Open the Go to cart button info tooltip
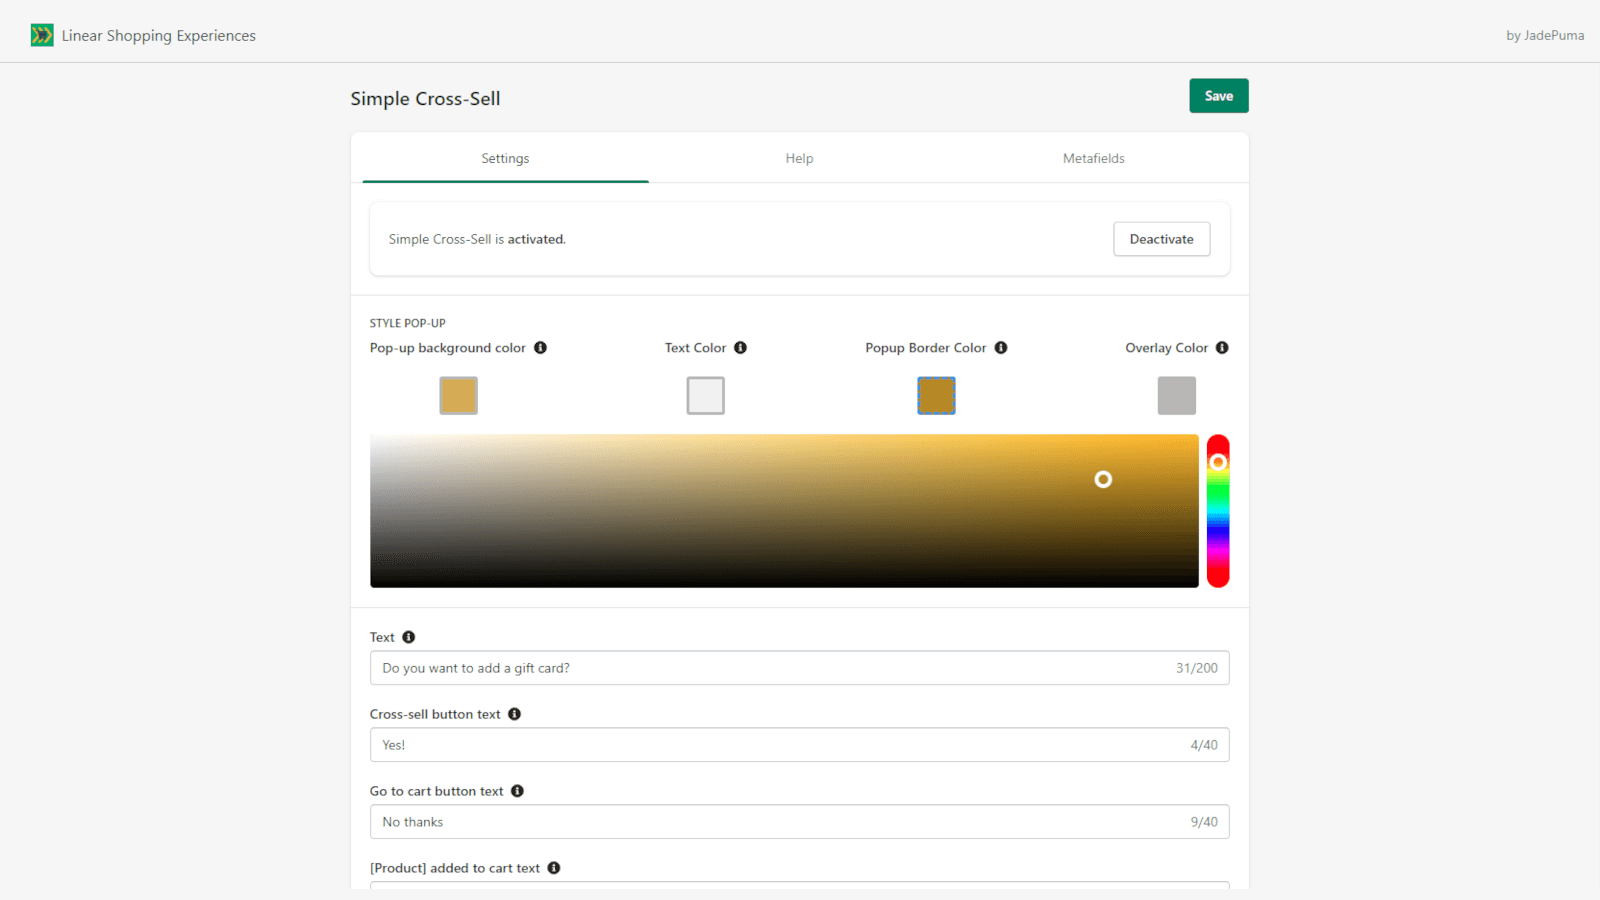Screen dimensions: 1600x900 click(x=518, y=790)
